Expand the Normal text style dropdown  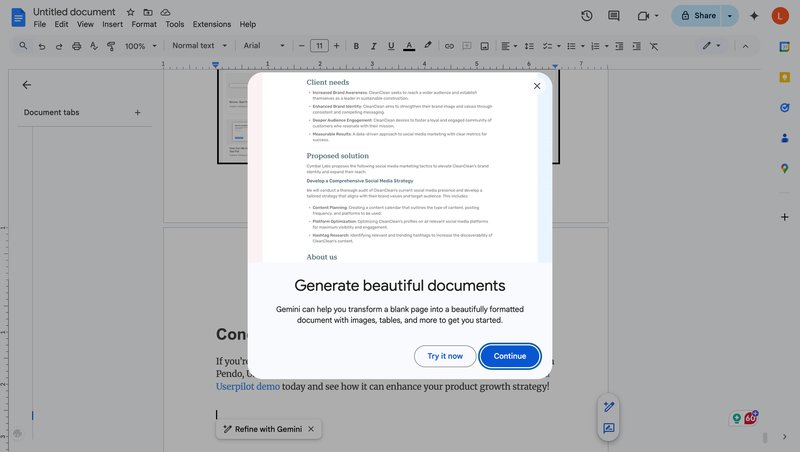tap(199, 46)
